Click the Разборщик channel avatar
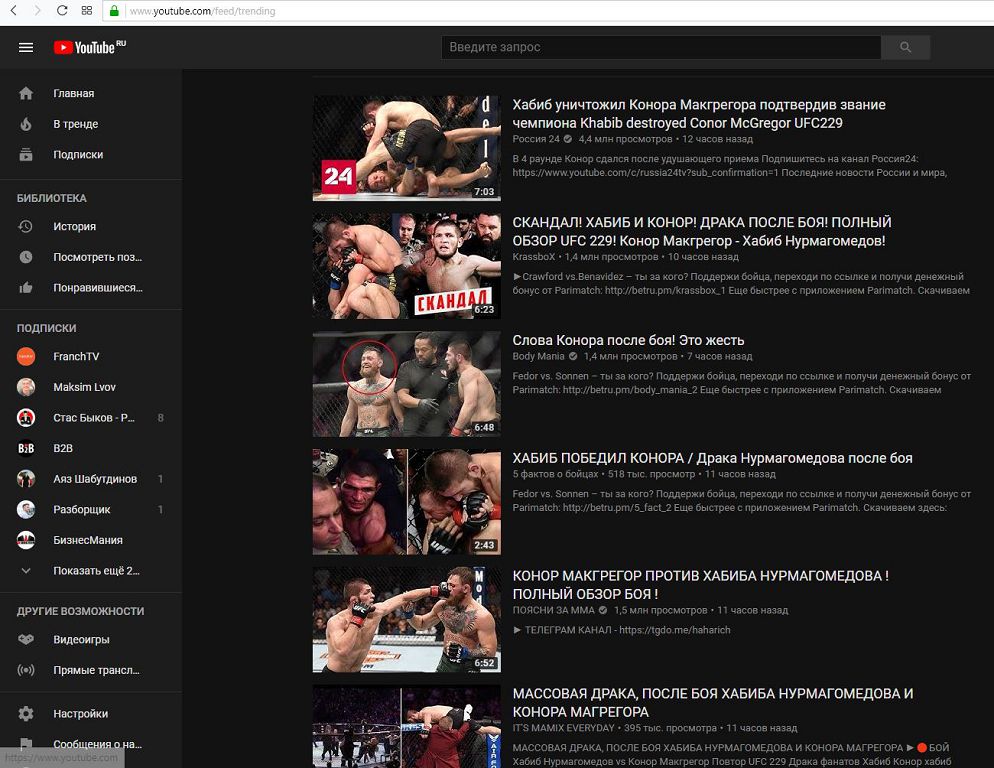This screenshot has height=768, width=994. click(26, 509)
